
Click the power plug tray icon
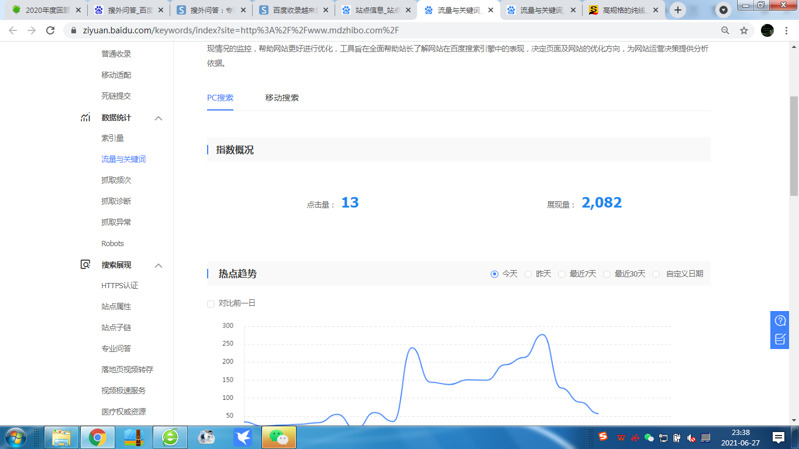coord(677,438)
